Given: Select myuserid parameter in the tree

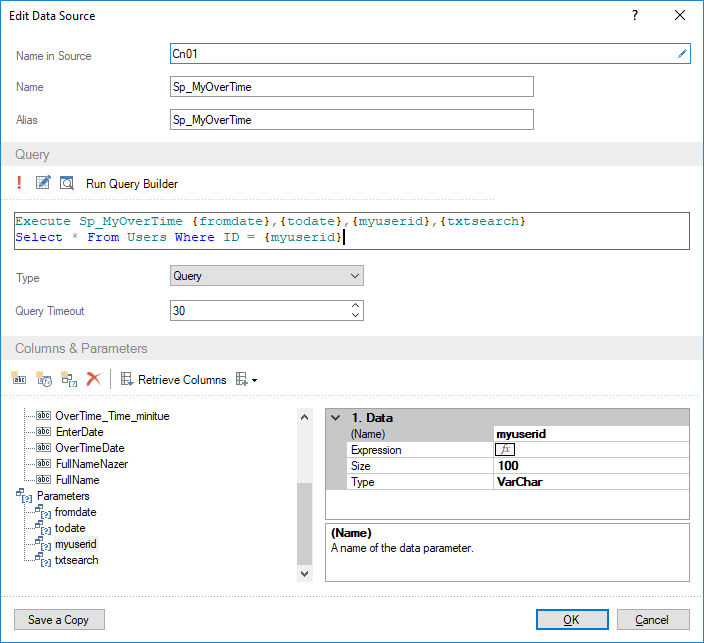Looking at the screenshot, I should coord(75,544).
